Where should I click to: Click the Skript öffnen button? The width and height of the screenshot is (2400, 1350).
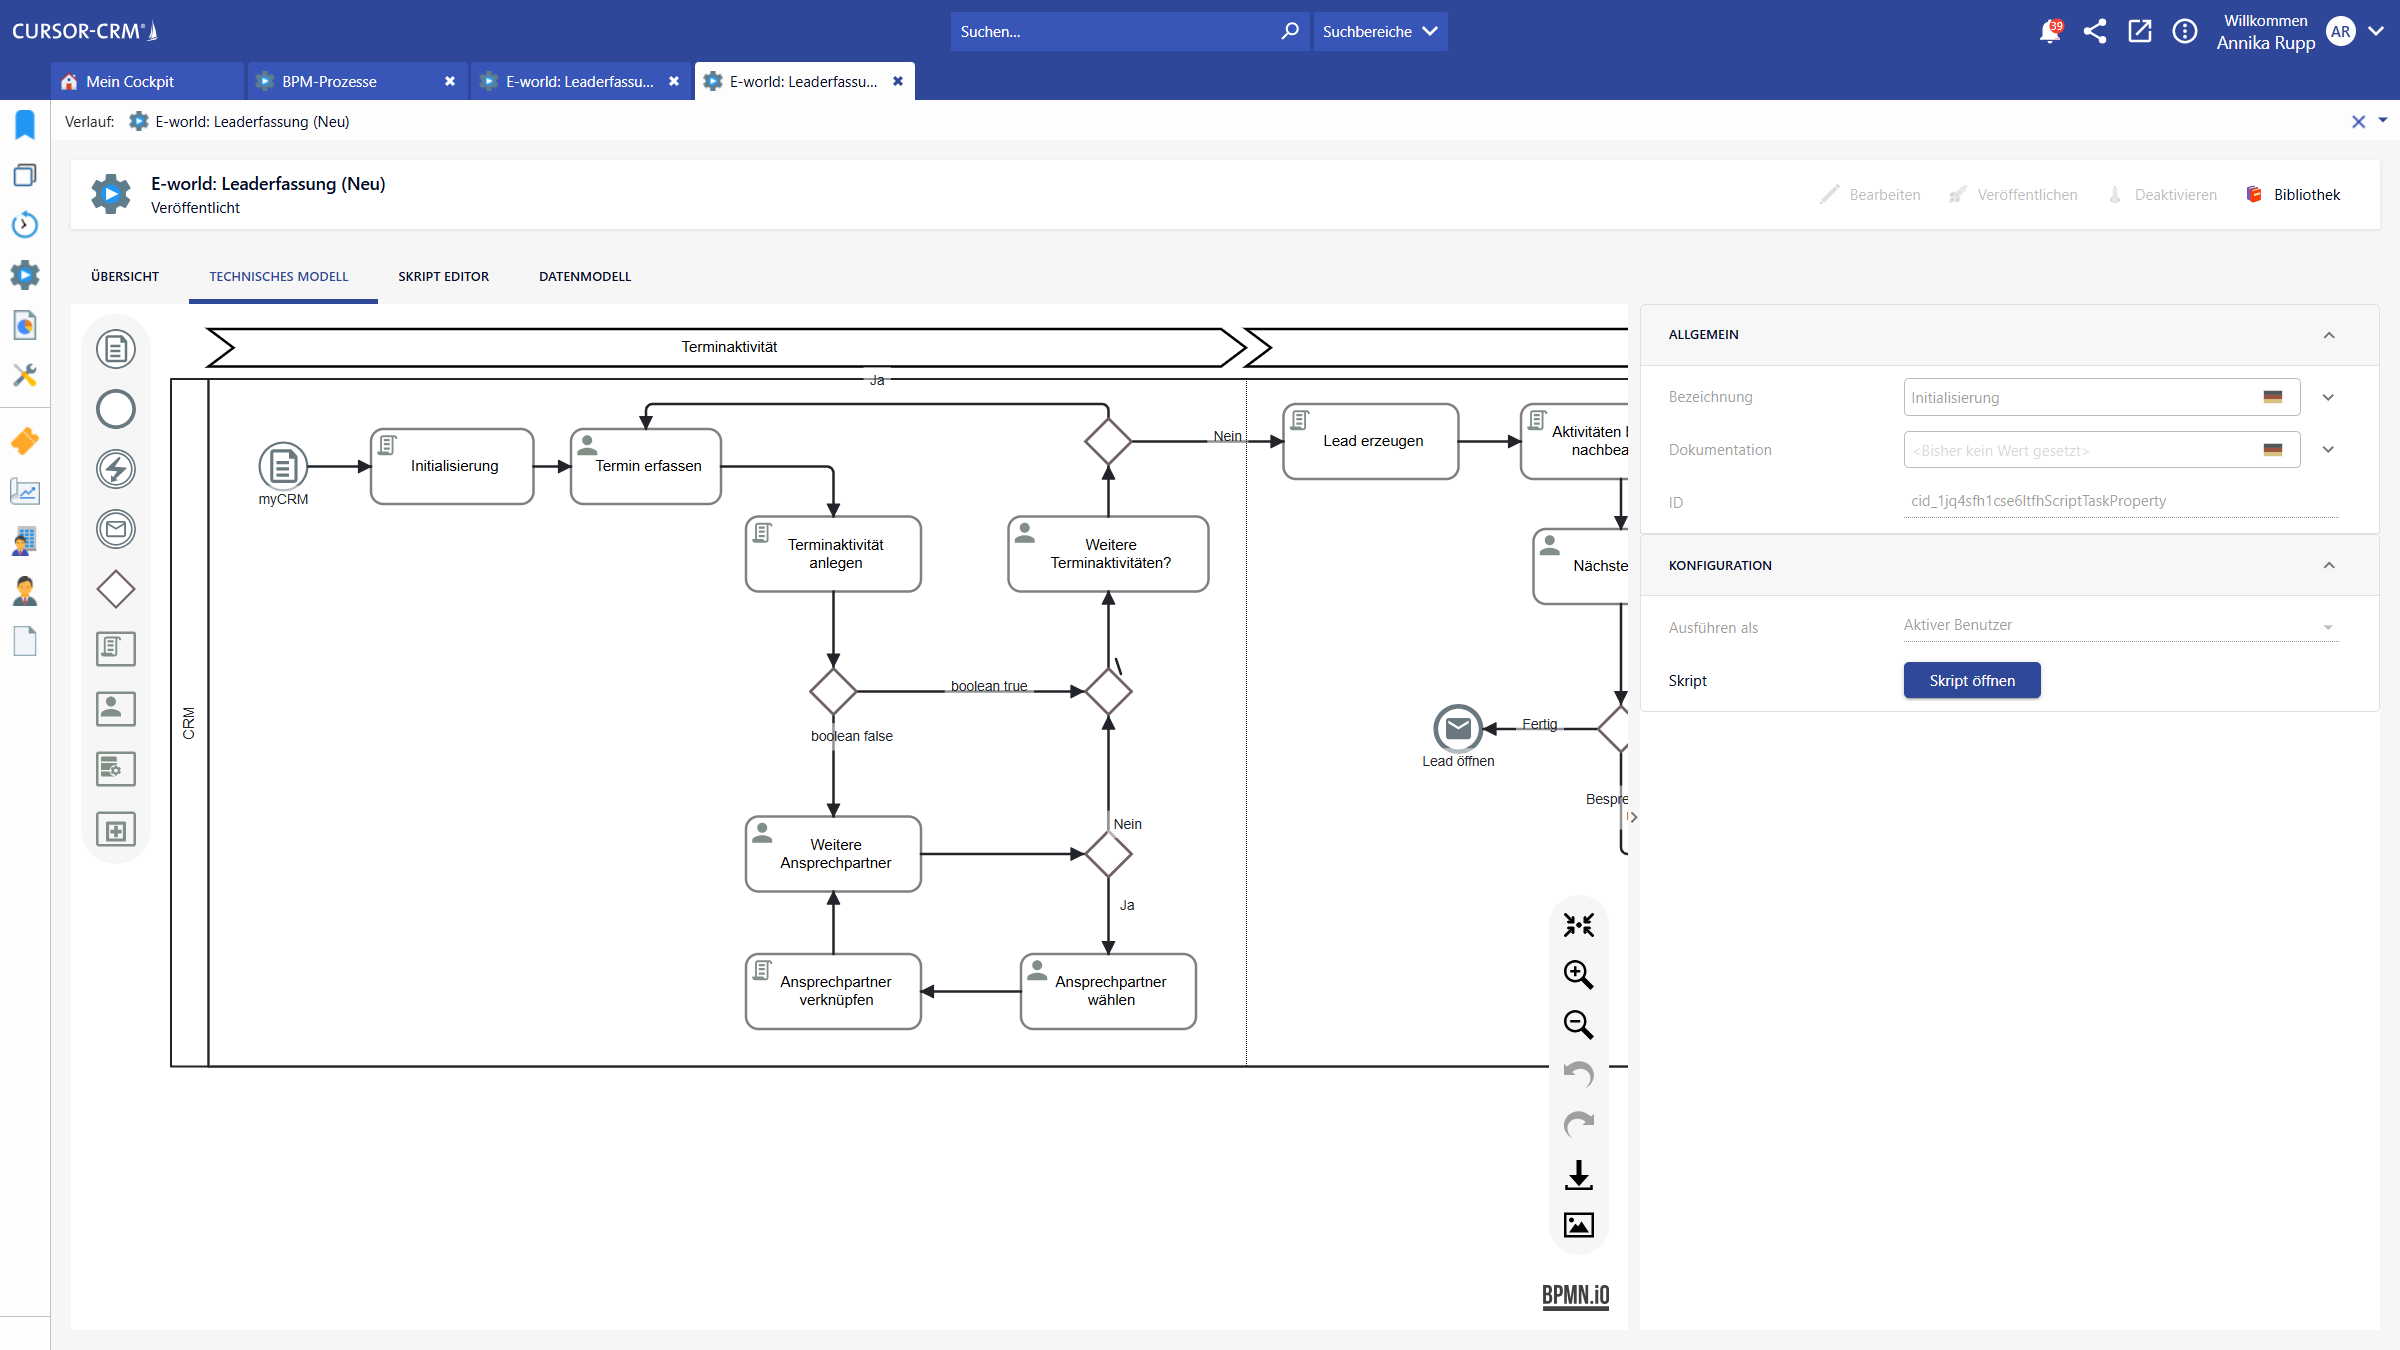1971,681
